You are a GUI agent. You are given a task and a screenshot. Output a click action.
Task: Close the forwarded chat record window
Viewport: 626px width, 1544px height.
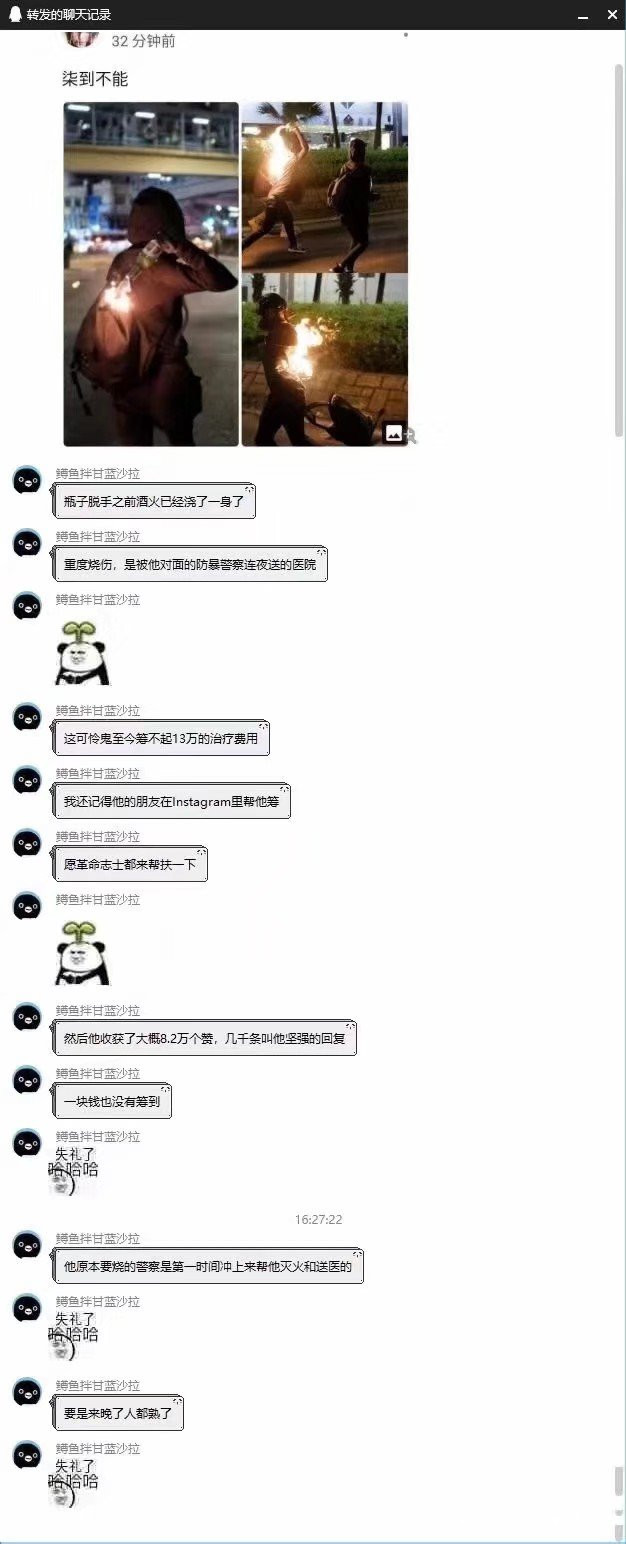(612, 15)
